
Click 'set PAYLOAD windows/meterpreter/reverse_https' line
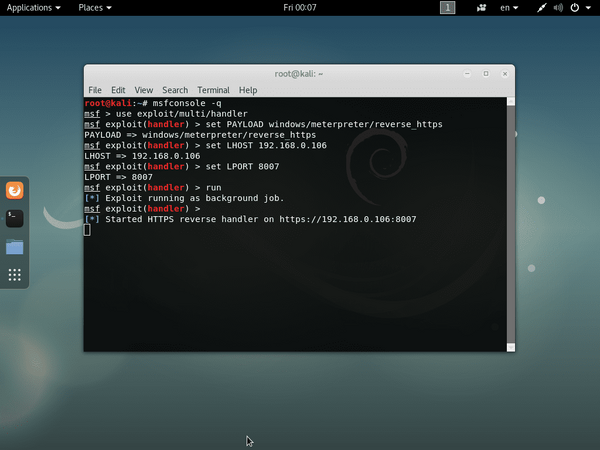(x=324, y=124)
